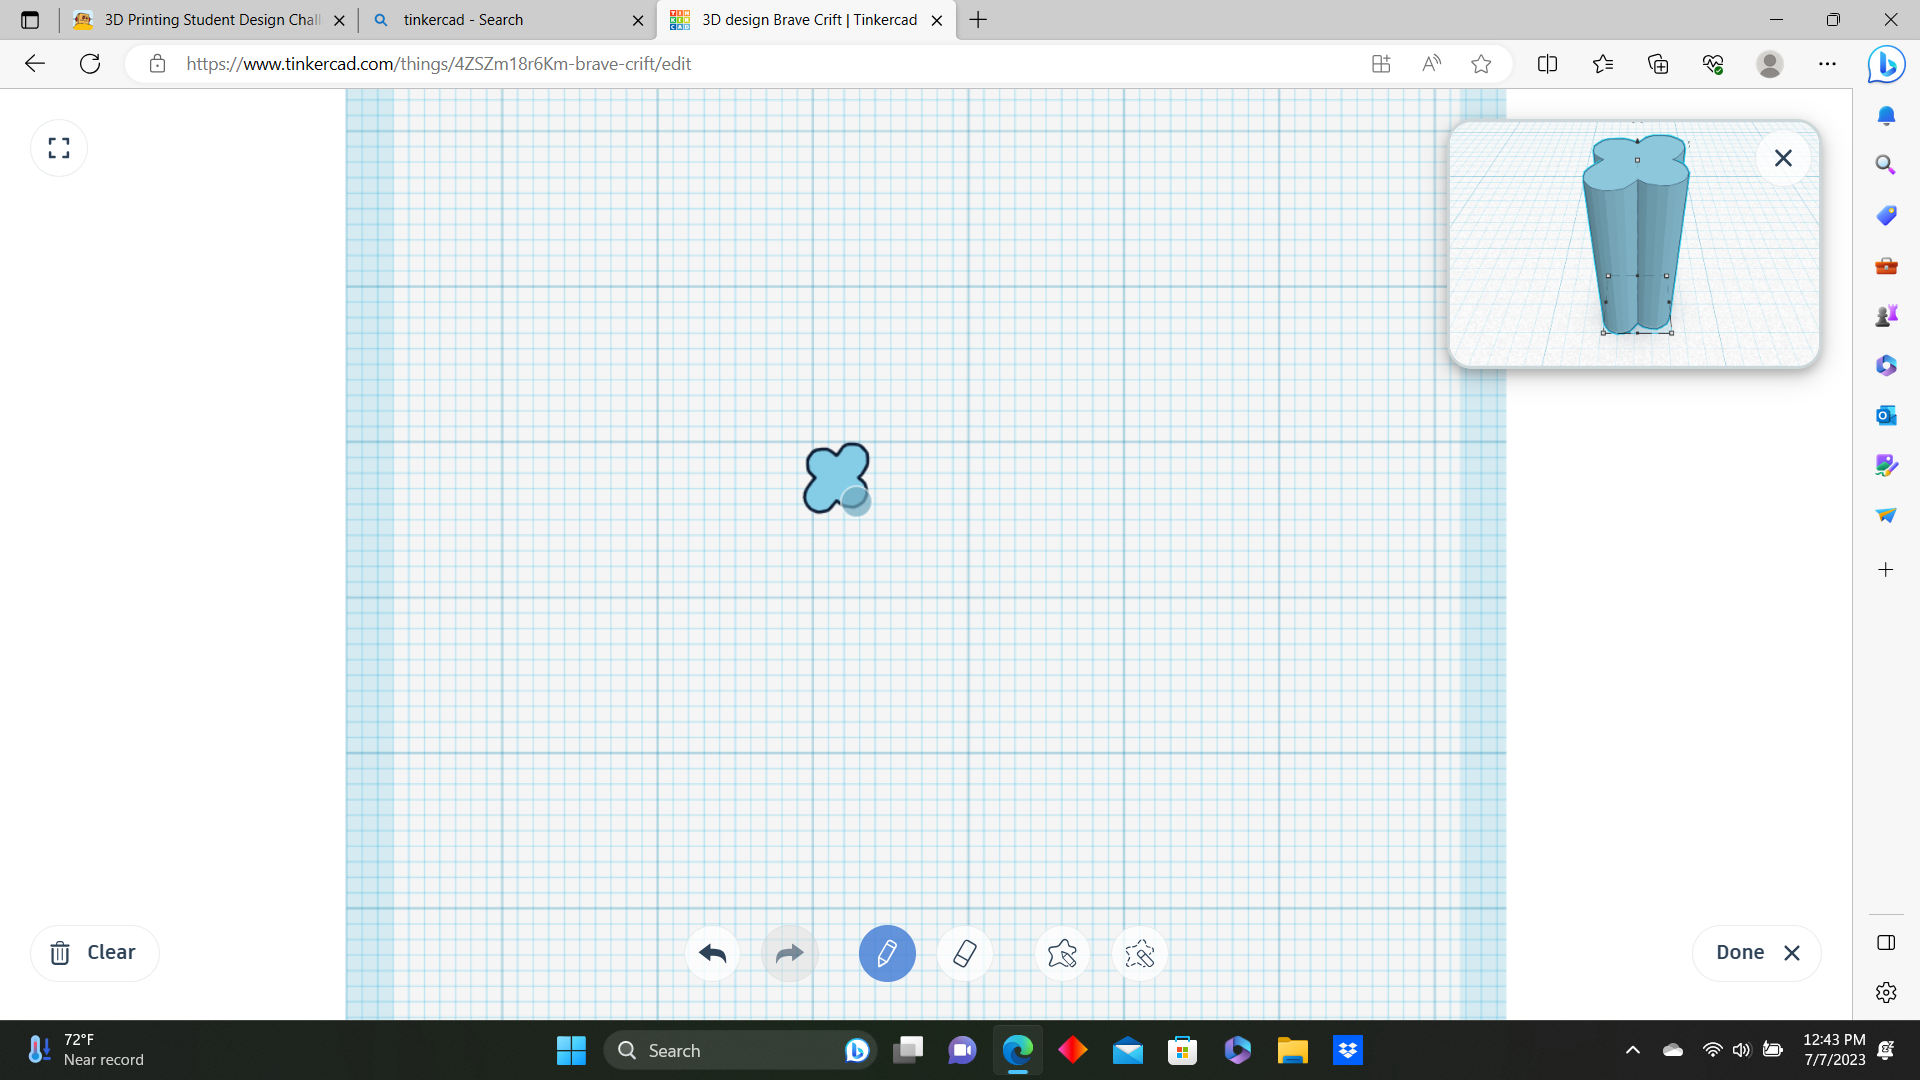Image resolution: width=1920 pixels, height=1080 pixels.
Task: Open Edge Drop in the sidebar
Action: coord(1887,515)
